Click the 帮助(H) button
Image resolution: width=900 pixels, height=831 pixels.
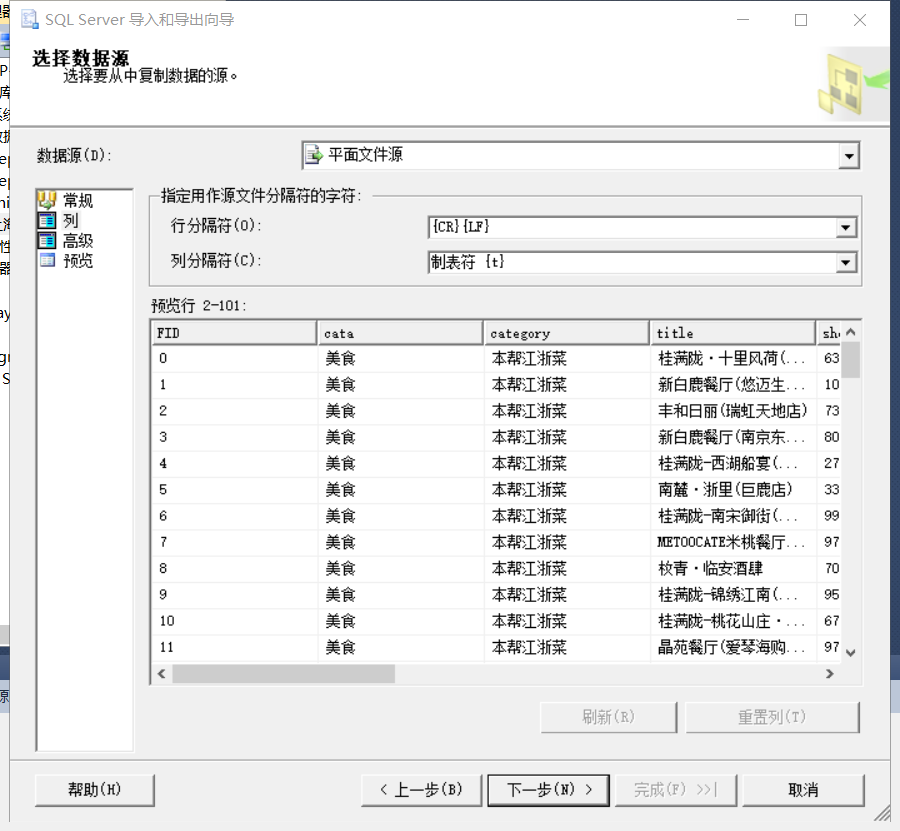coord(95,790)
